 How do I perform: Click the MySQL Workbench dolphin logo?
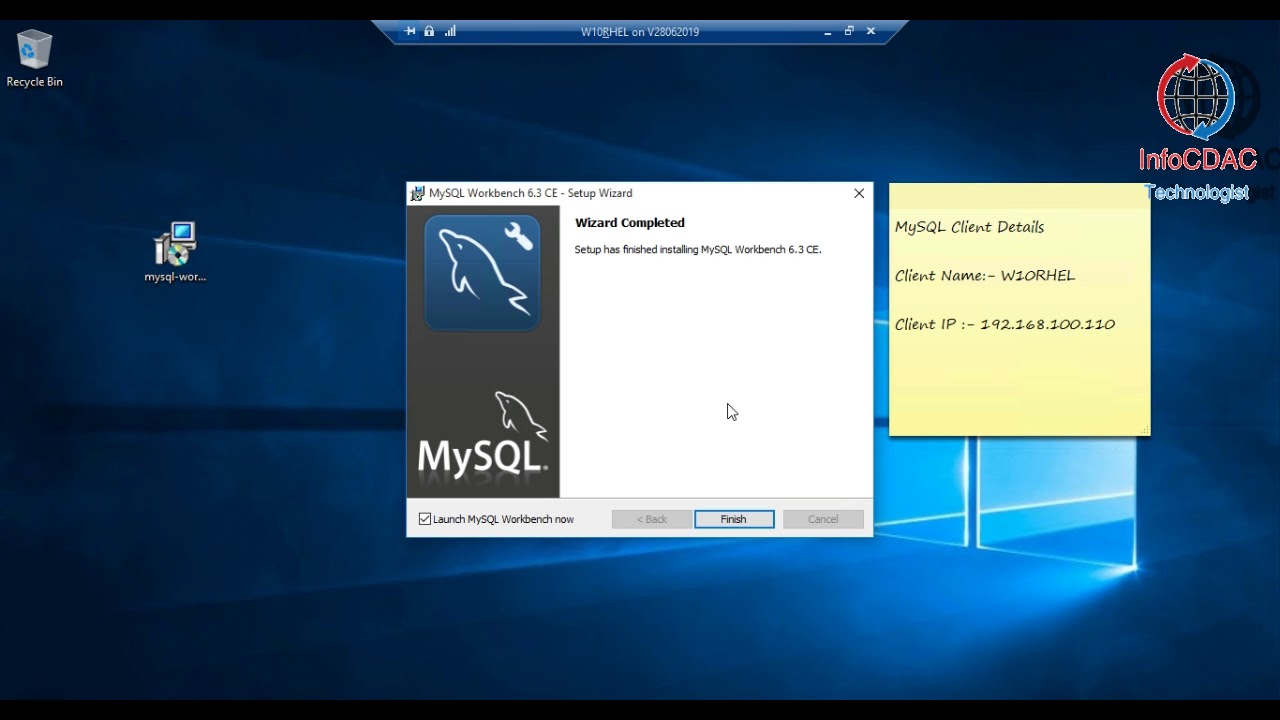482,273
